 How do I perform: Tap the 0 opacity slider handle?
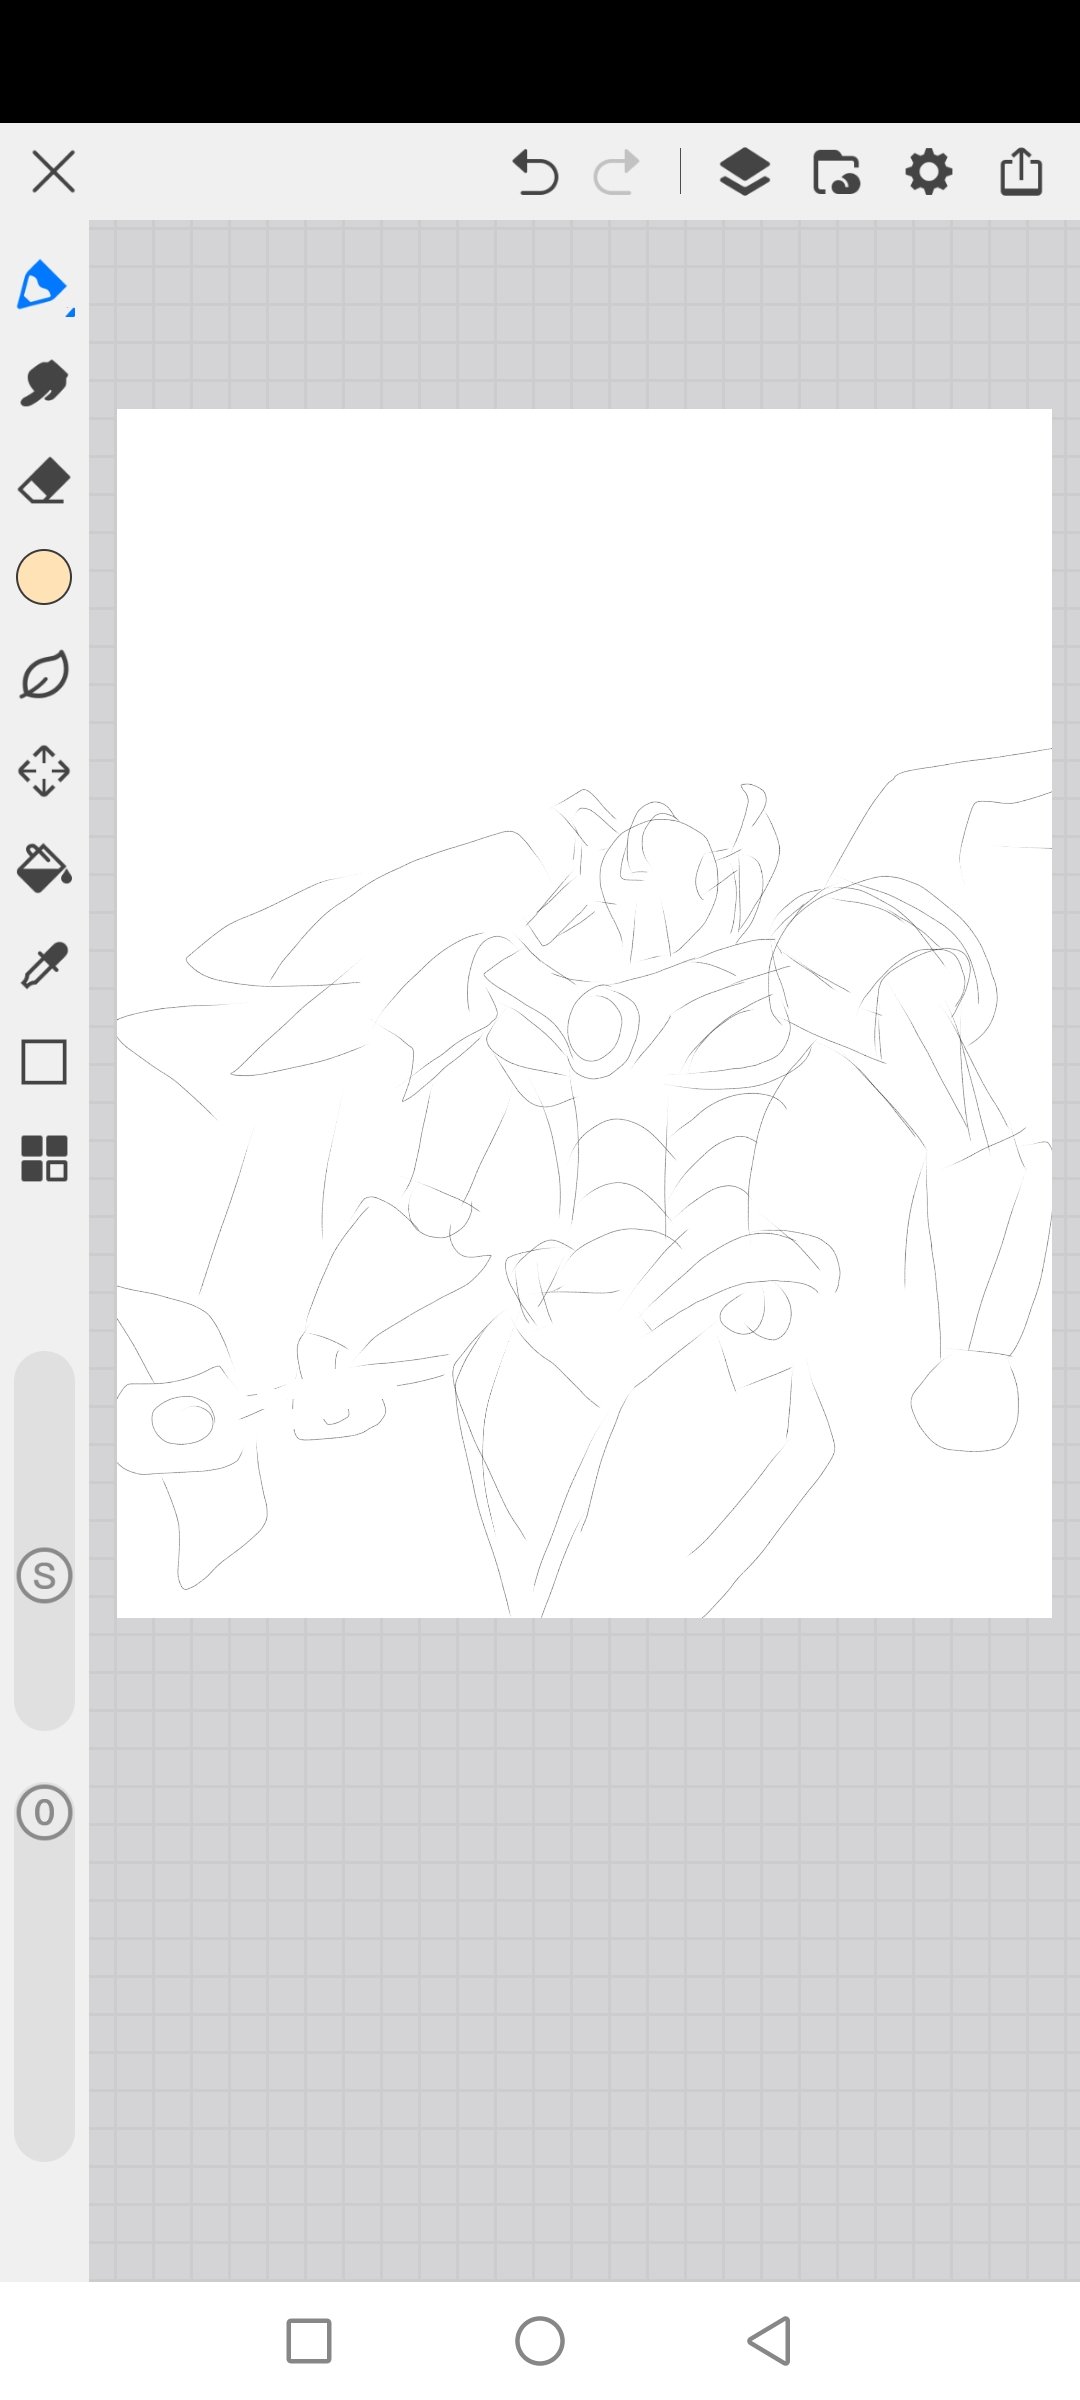44,1812
